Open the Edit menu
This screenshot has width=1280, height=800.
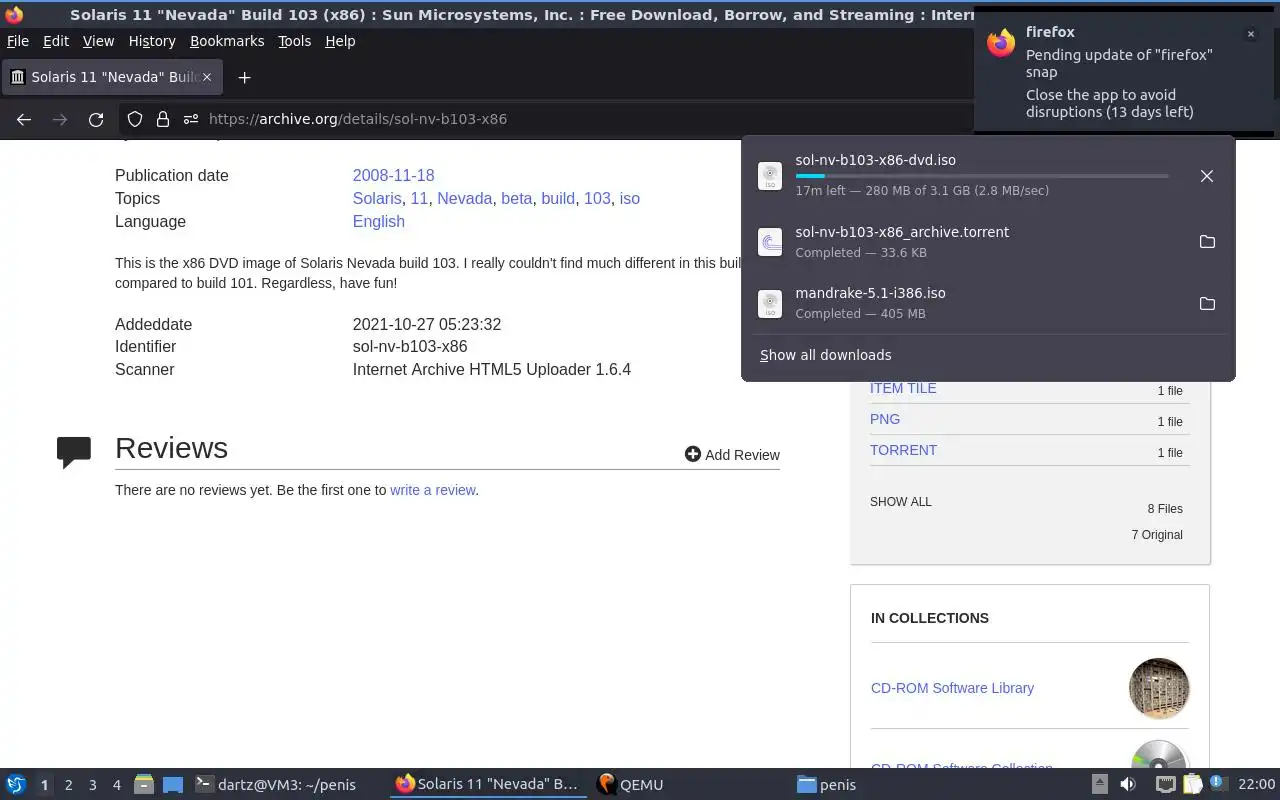pos(56,41)
